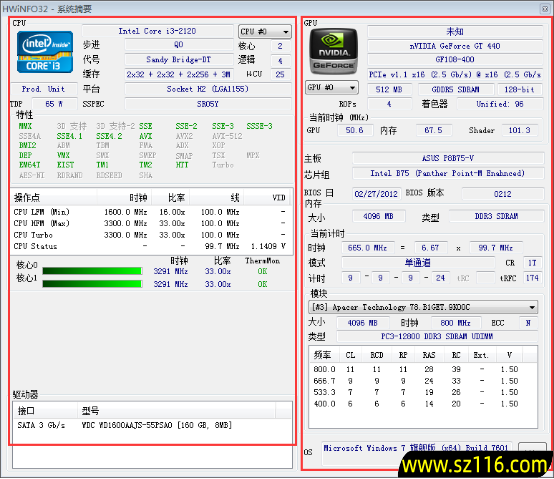Open the GPU #0 selector dropdown
This screenshot has width=554, height=479.
point(332,87)
